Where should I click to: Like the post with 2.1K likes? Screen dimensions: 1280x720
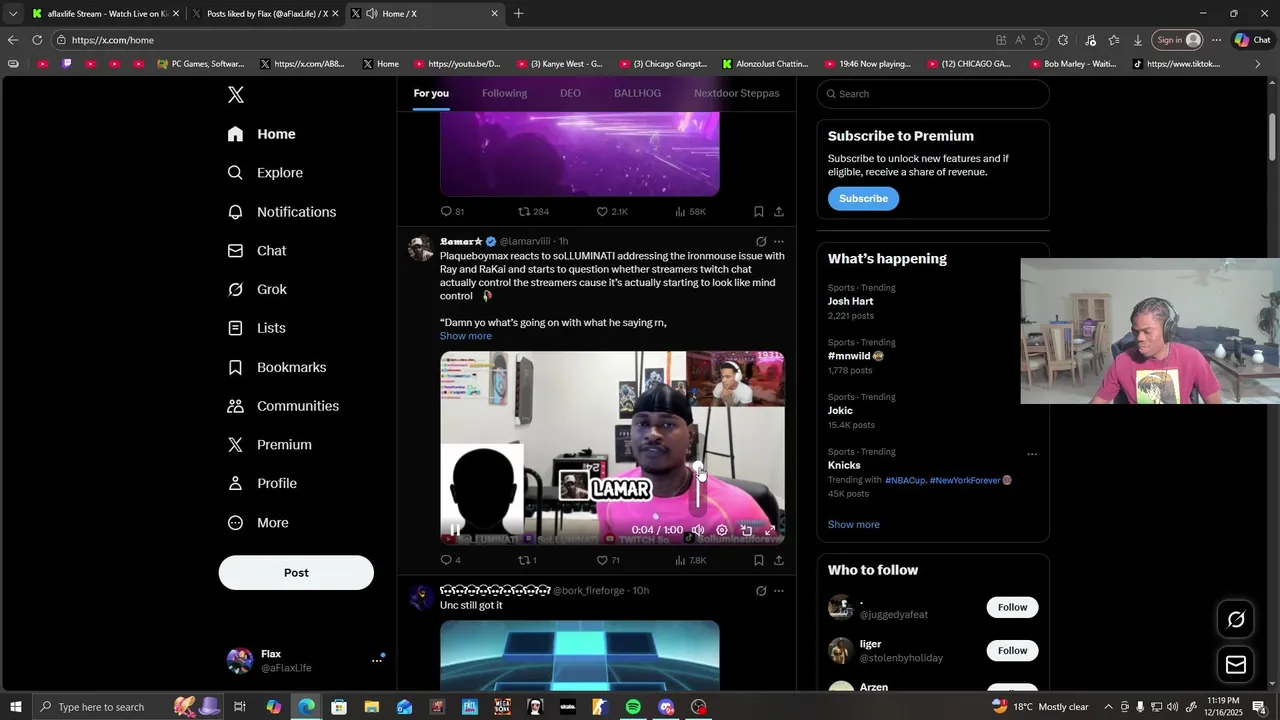point(612,212)
